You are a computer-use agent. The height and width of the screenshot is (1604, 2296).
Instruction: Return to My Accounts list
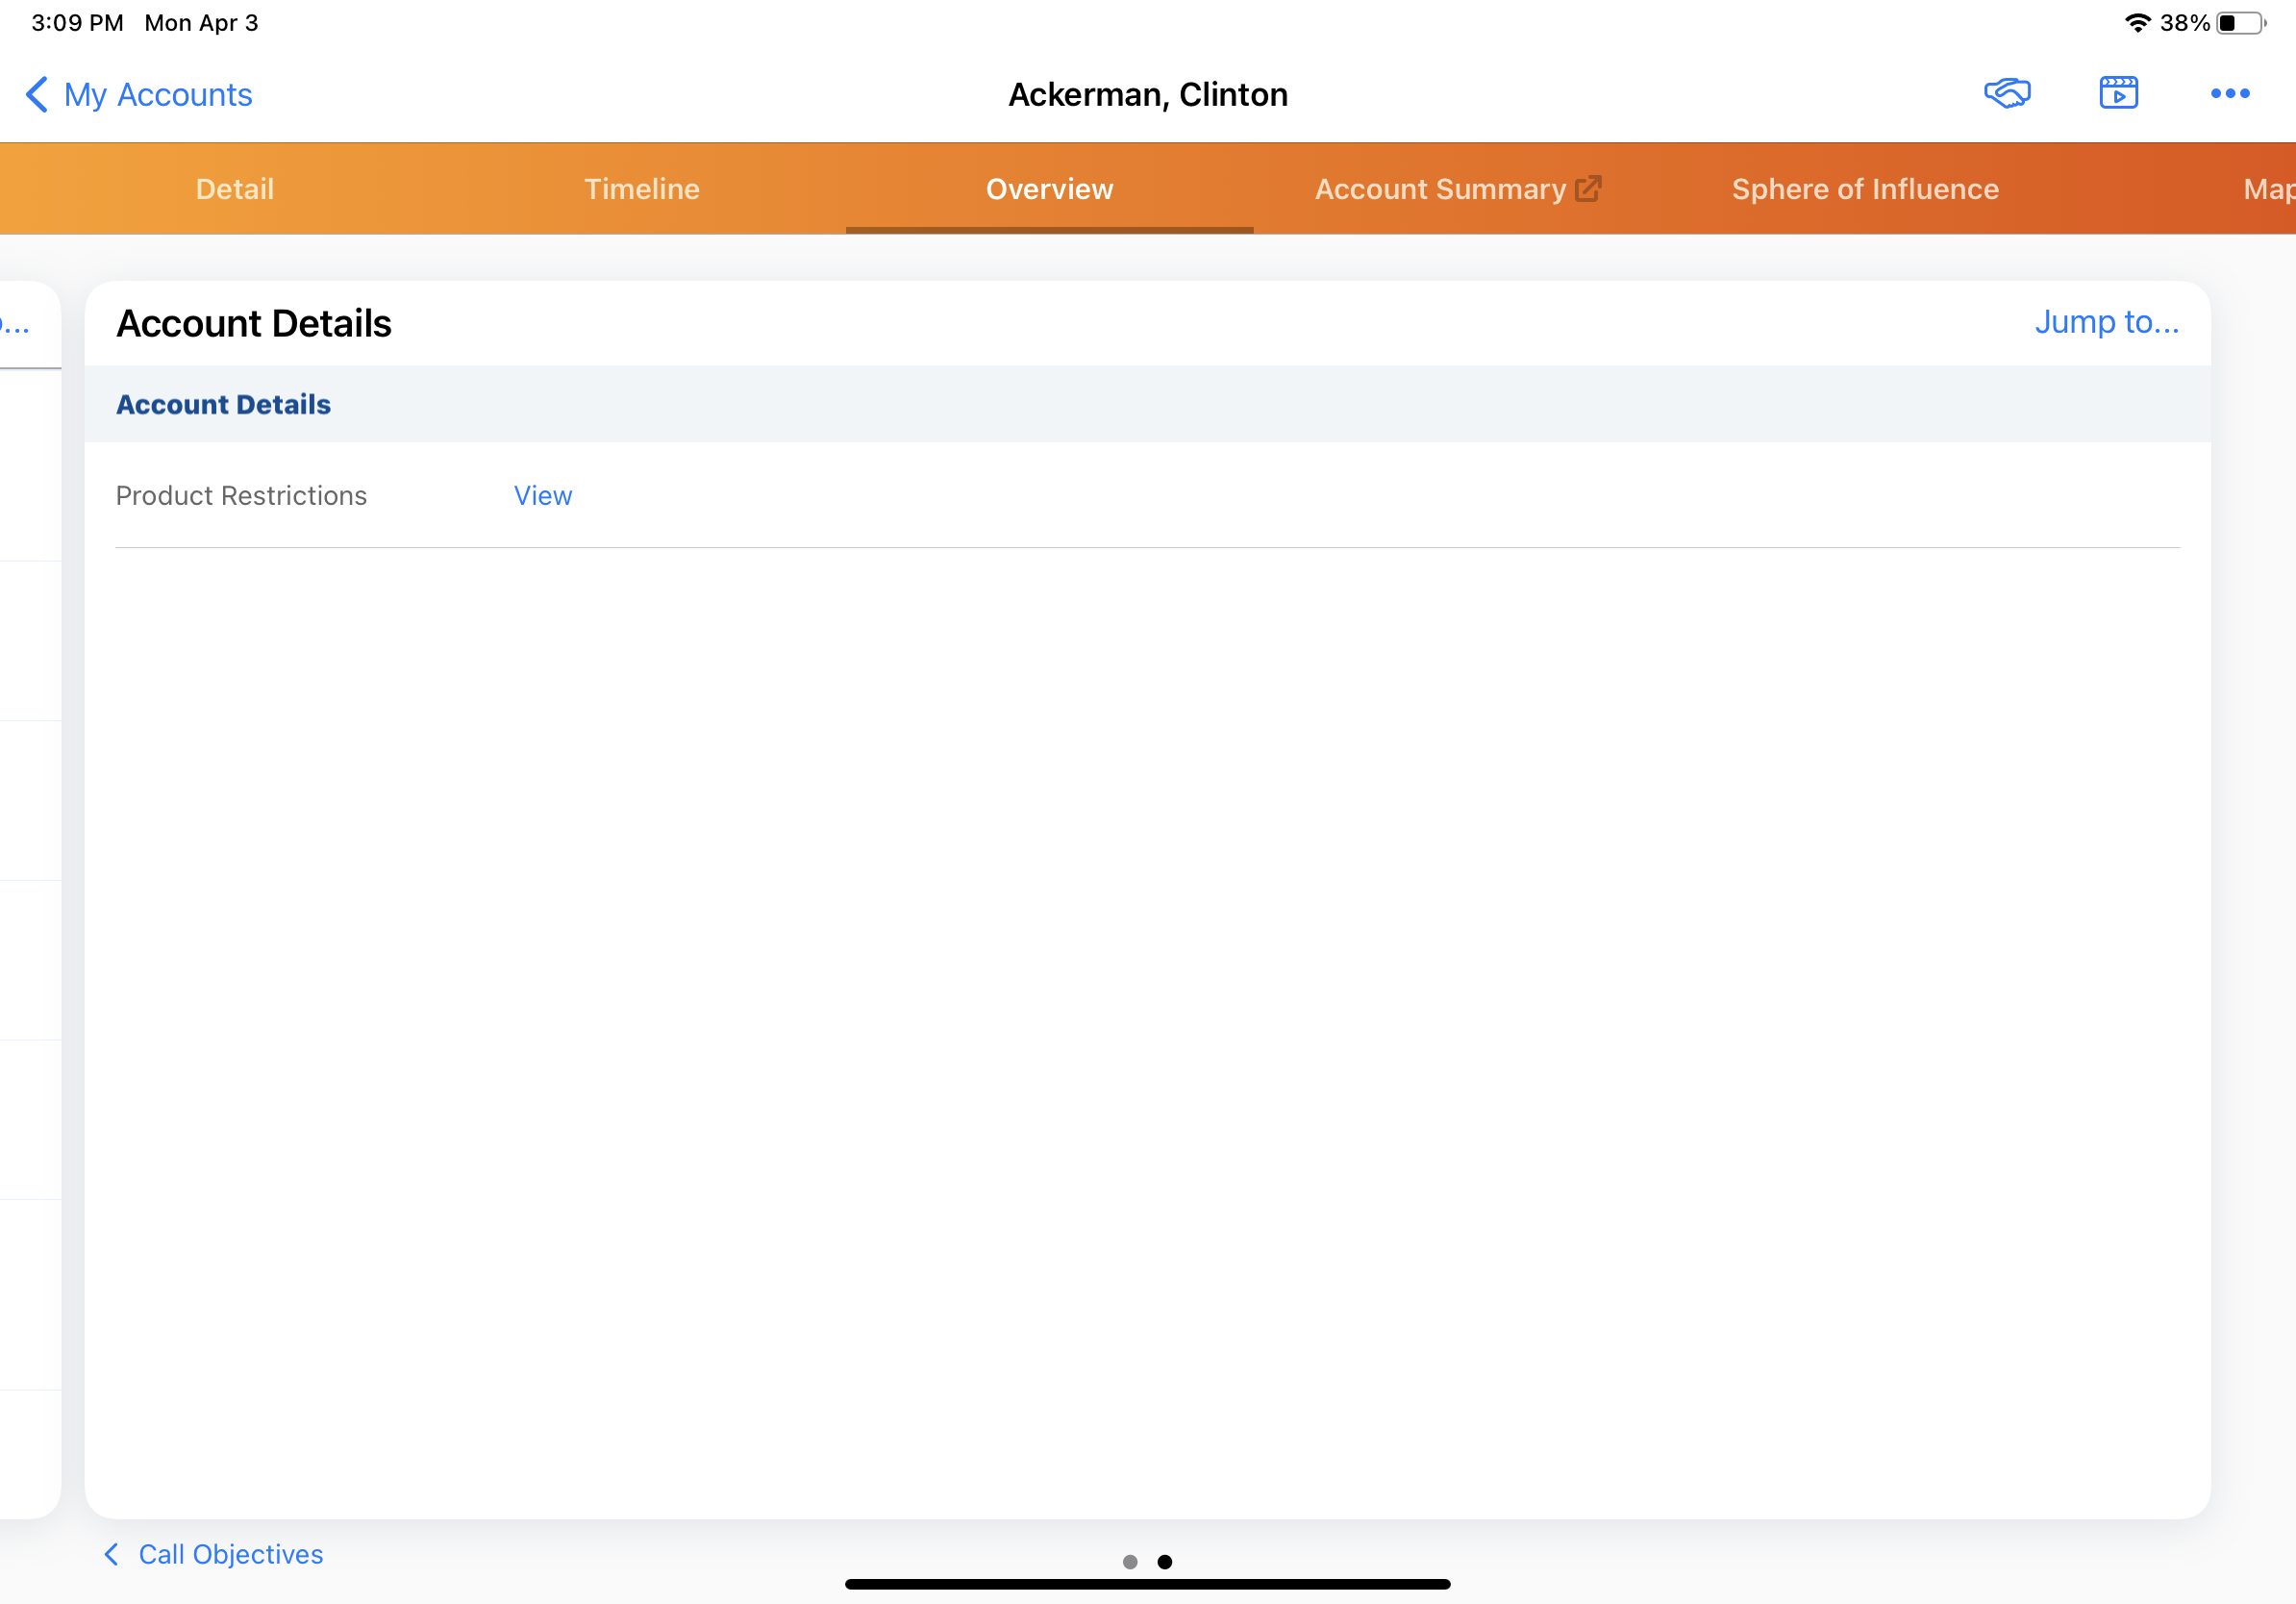coord(158,95)
